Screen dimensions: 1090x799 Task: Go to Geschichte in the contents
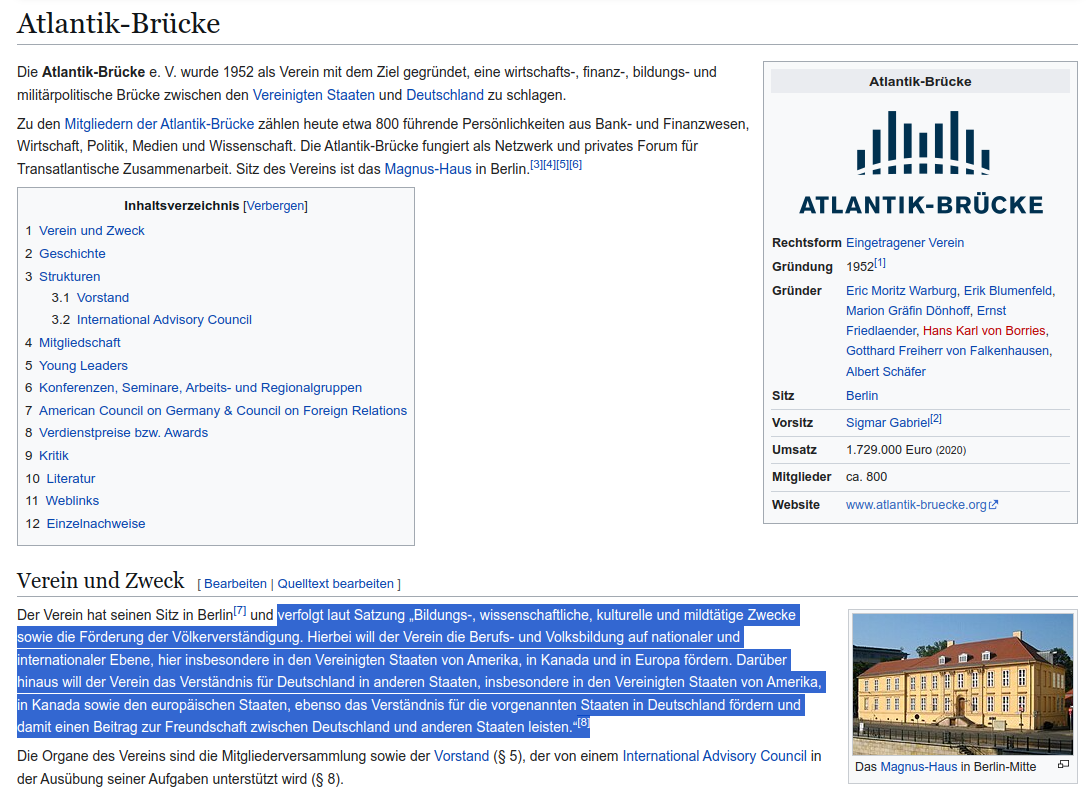click(x=72, y=254)
